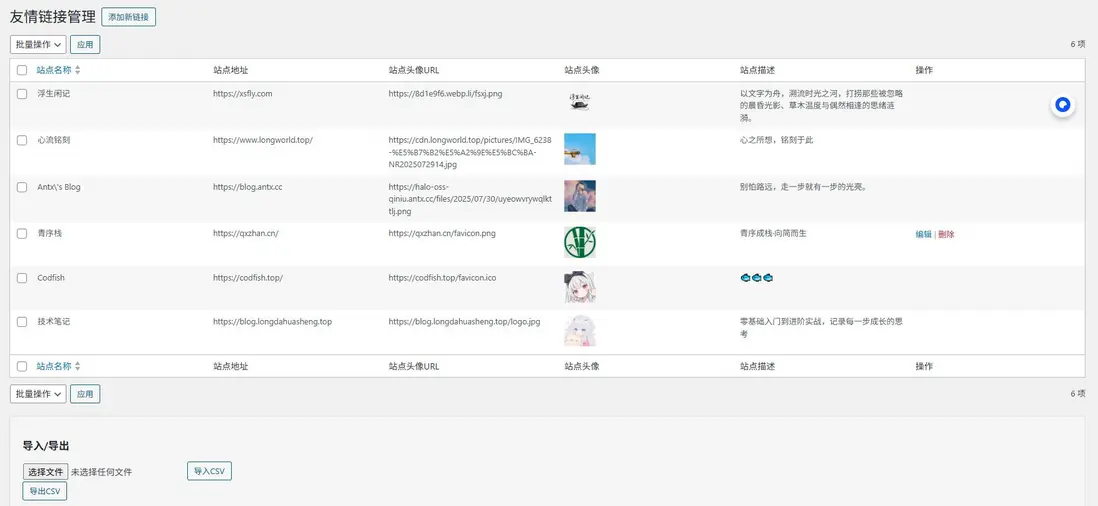Viewport: 1098px width, 506px height.
Task: Click the fish emoji description in Codfish row
Action: point(756,278)
